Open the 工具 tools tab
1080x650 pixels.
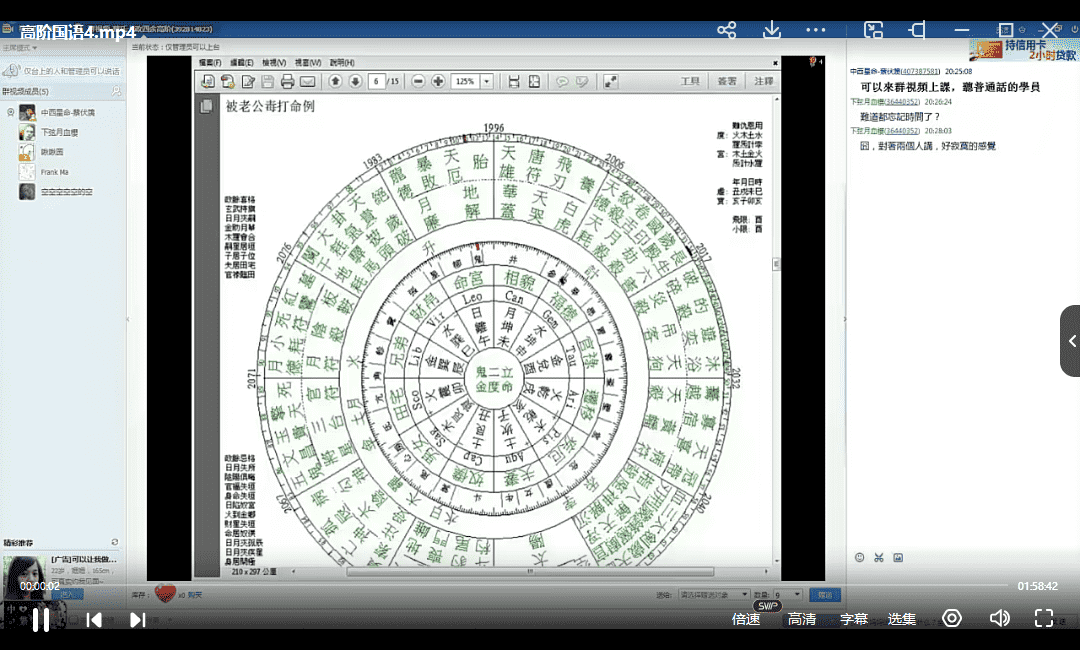[x=690, y=81]
